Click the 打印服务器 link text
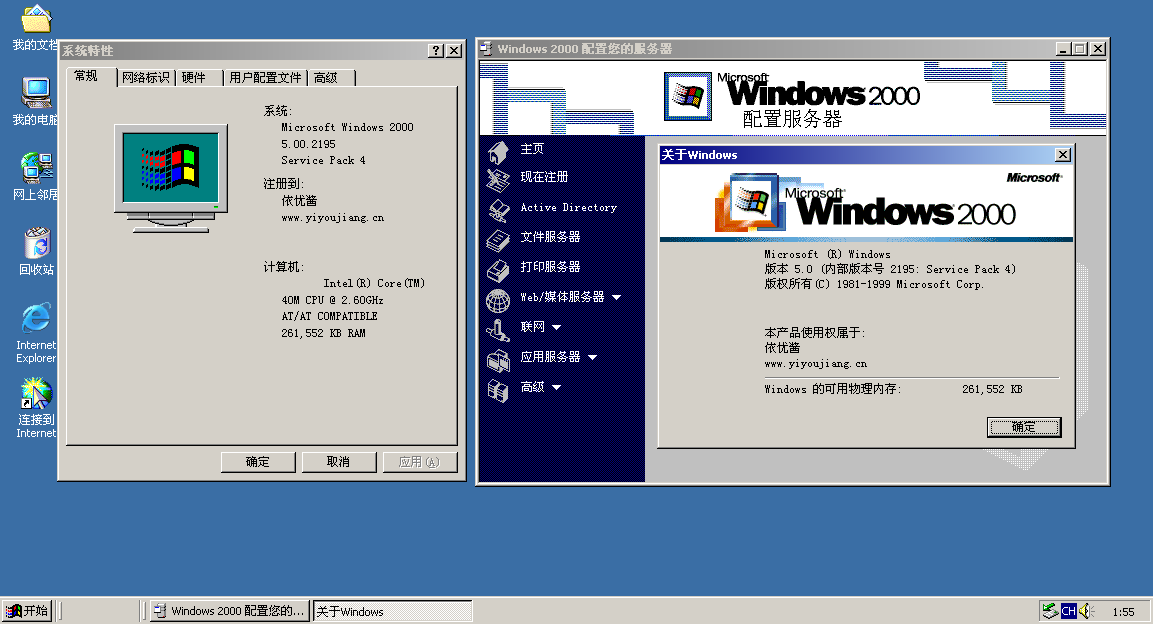 [550, 267]
